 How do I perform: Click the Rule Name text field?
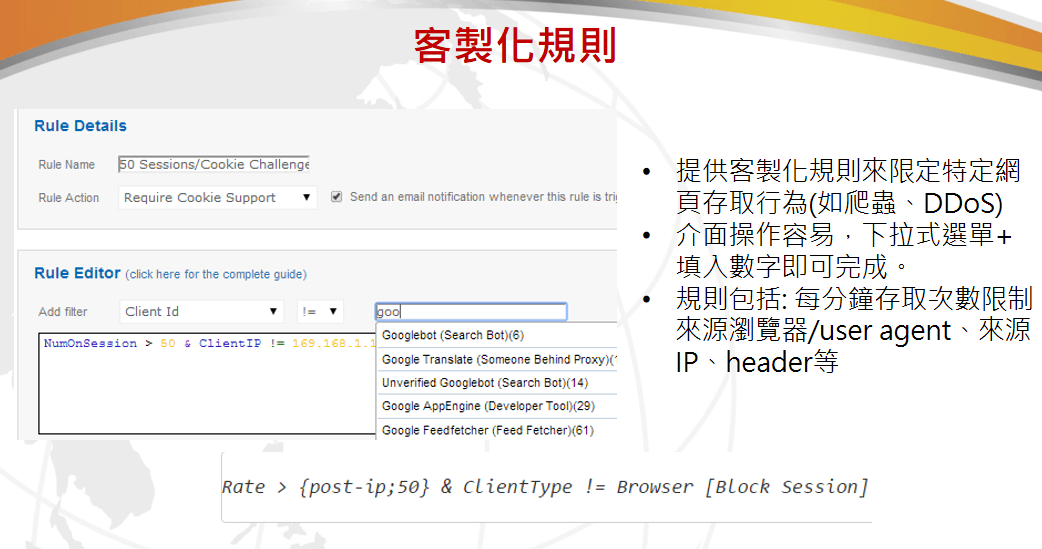tap(214, 164)
